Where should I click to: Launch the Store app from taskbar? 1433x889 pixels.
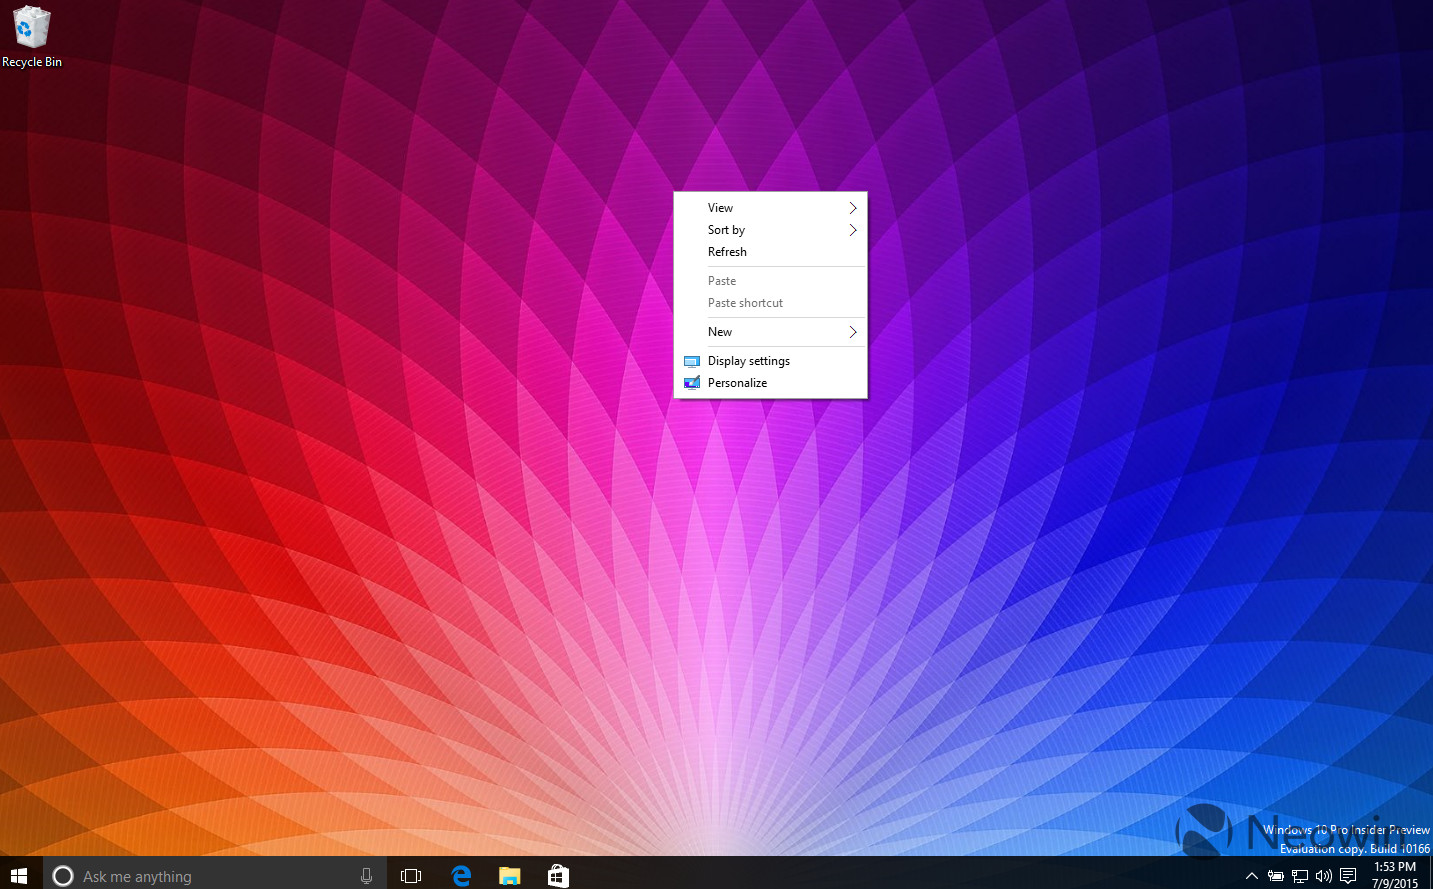click(558, 876)
